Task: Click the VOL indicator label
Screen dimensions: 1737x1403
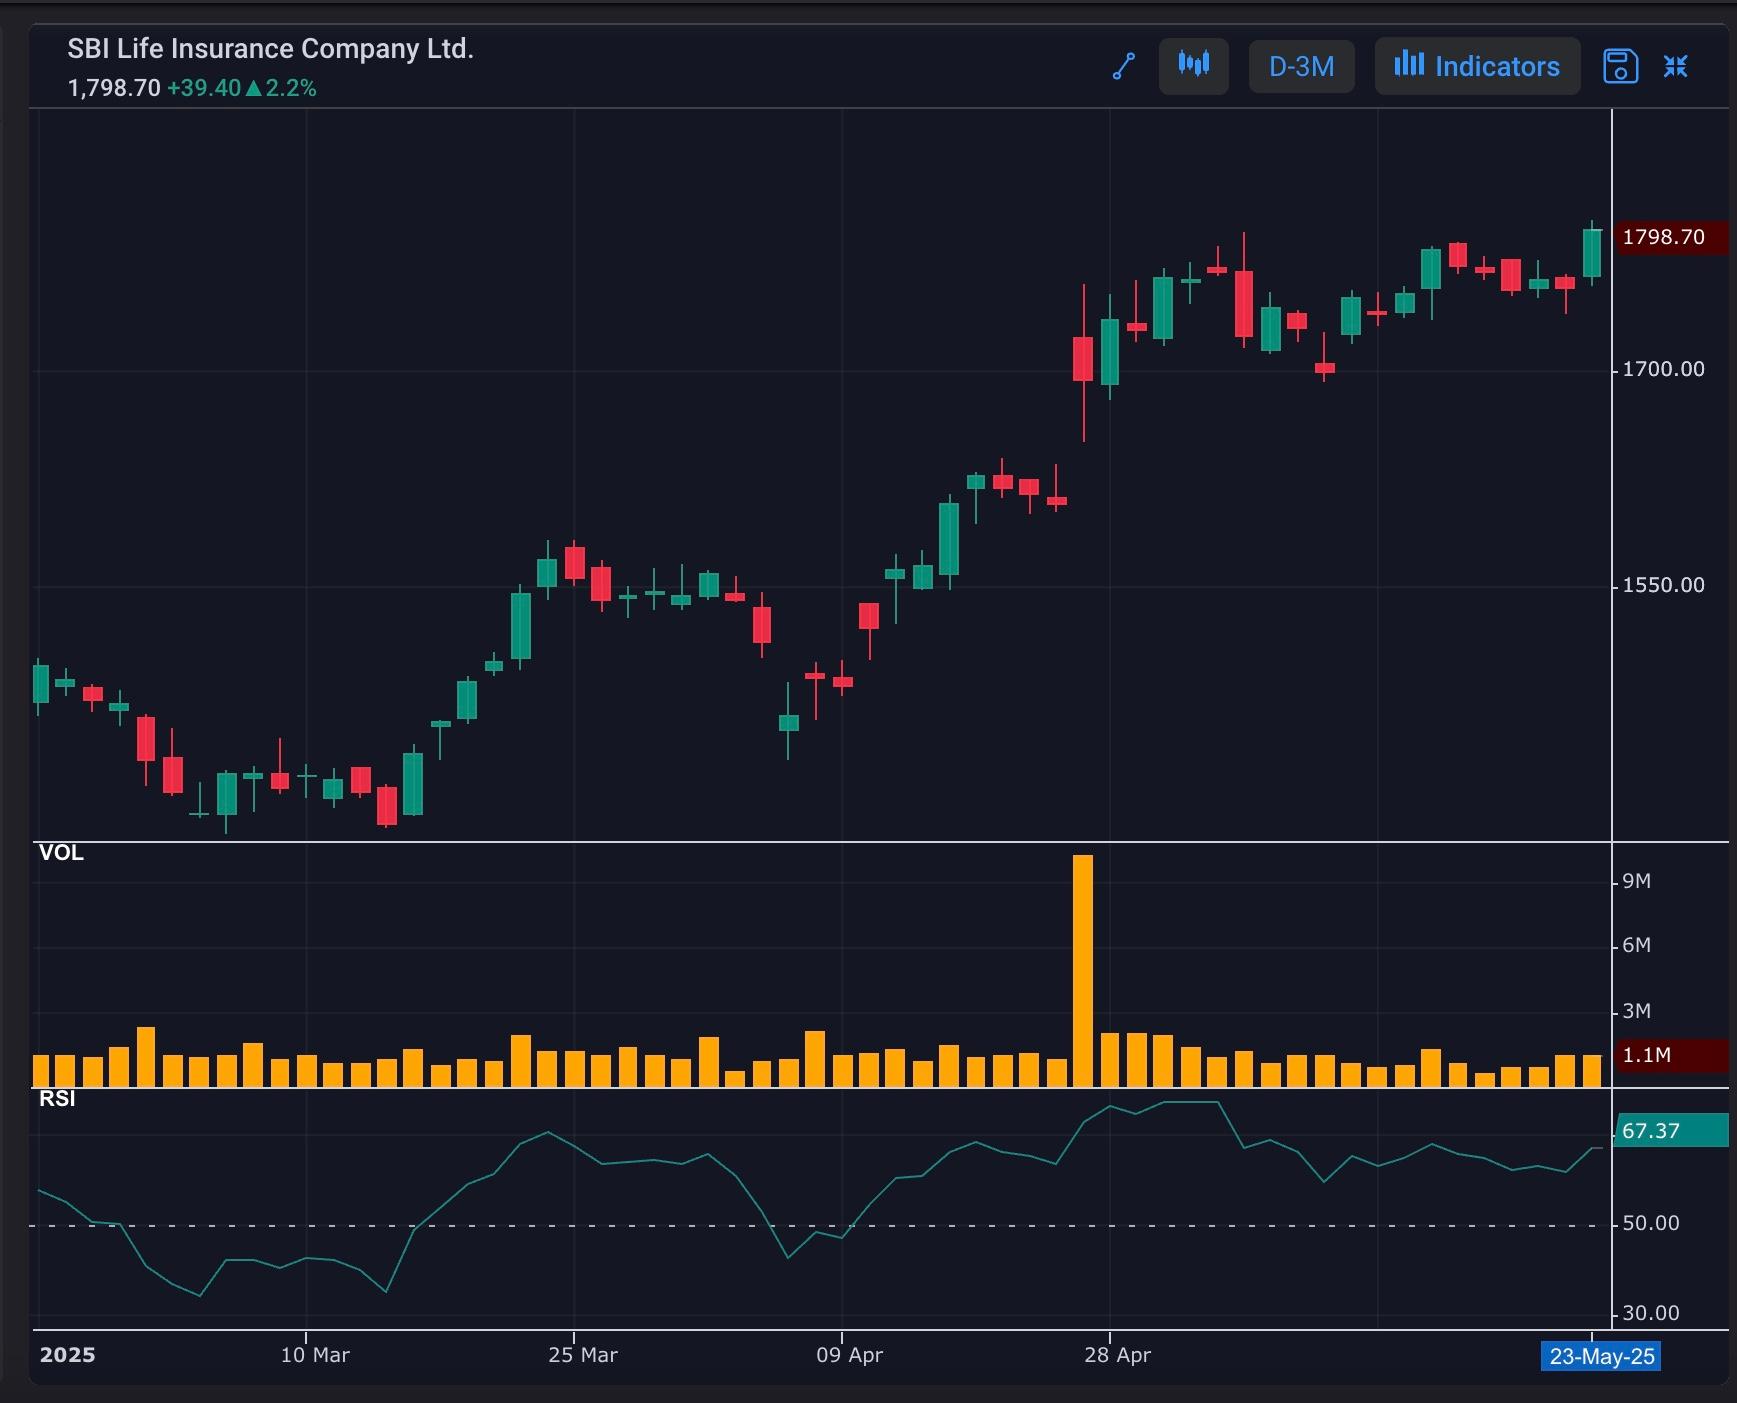Action: point(61,853)
